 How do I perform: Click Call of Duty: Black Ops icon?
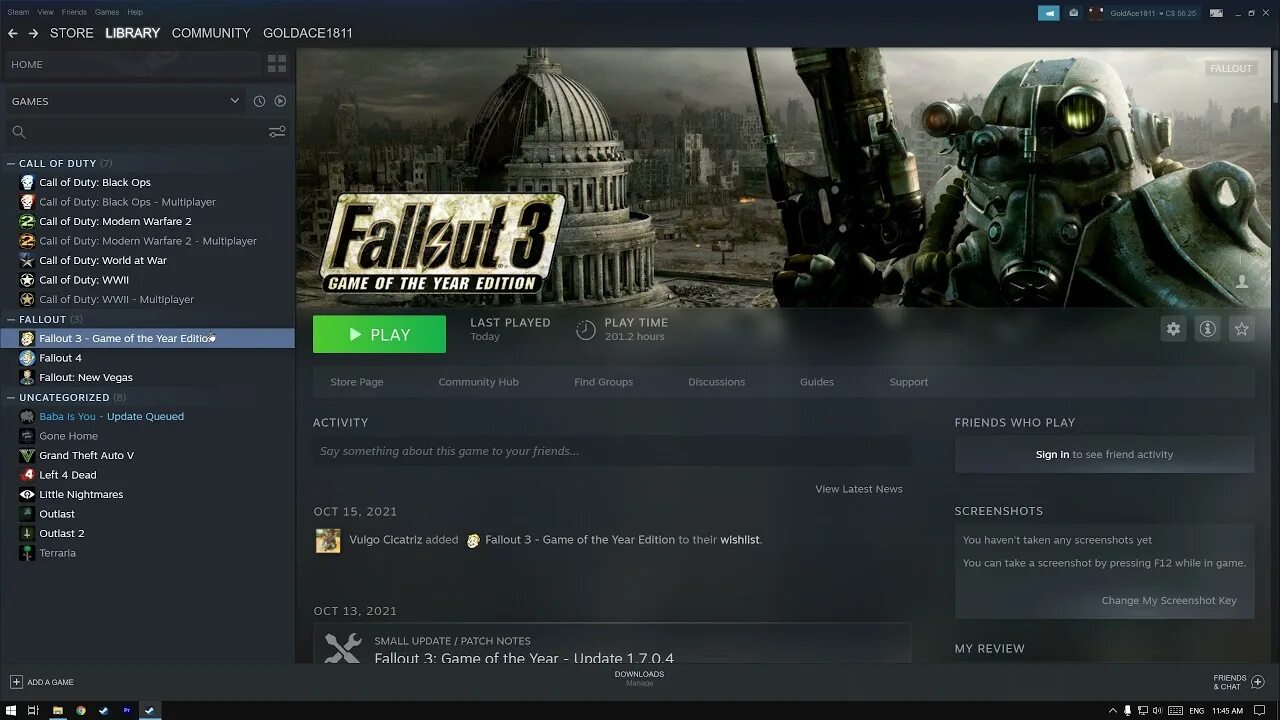(x=27, y=182)
